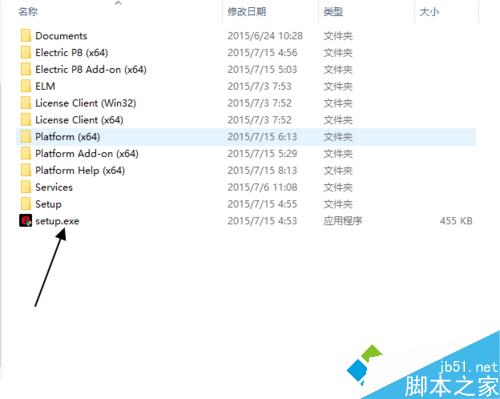Click the 455 KB size value
Image resolution: width=500 pixels, height=399 pixels.
point(456,221)
